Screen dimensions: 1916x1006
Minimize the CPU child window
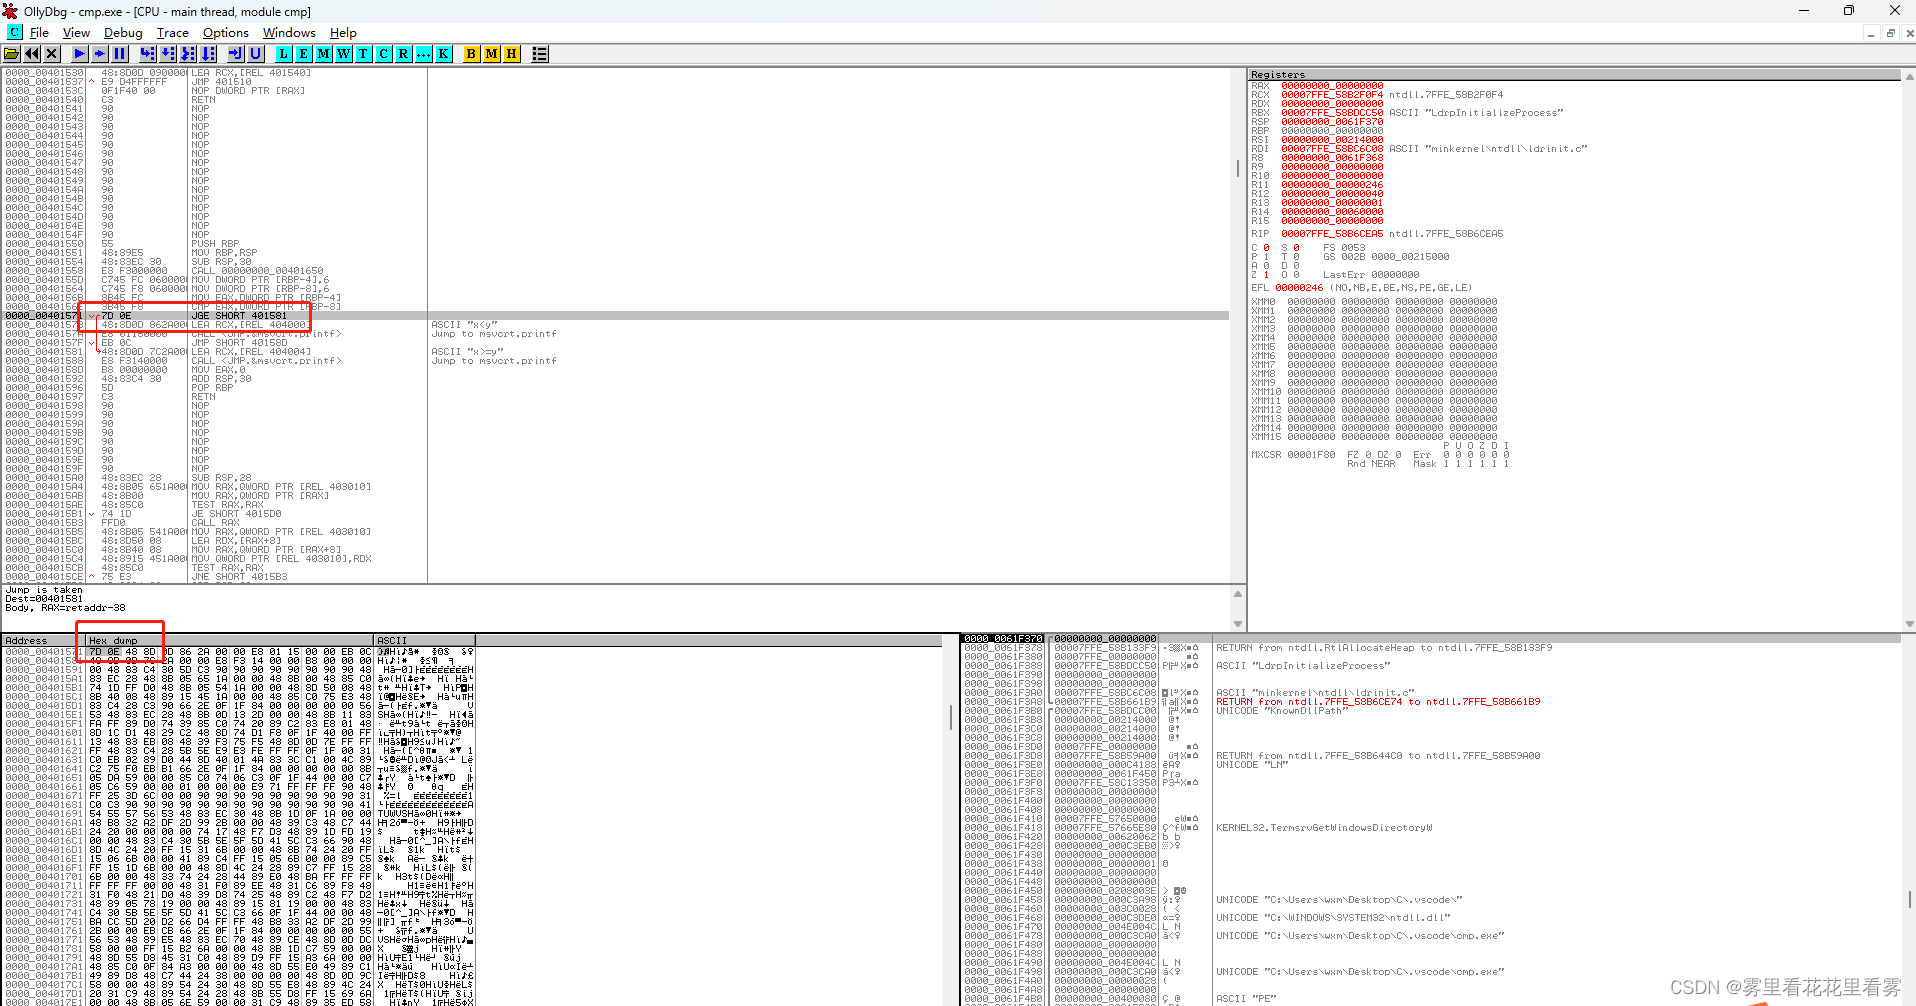click(x=1870, y=33)
